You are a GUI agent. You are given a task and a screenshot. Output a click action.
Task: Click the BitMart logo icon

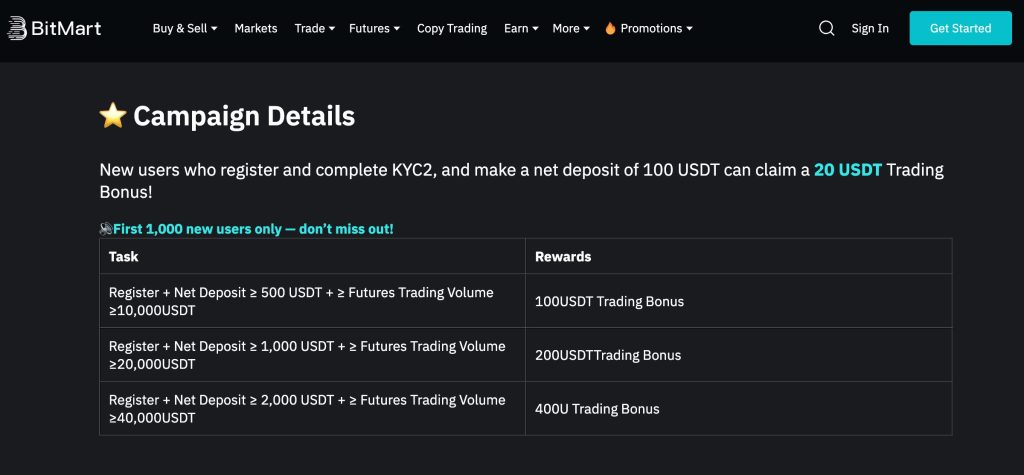[x=17, y=28]
